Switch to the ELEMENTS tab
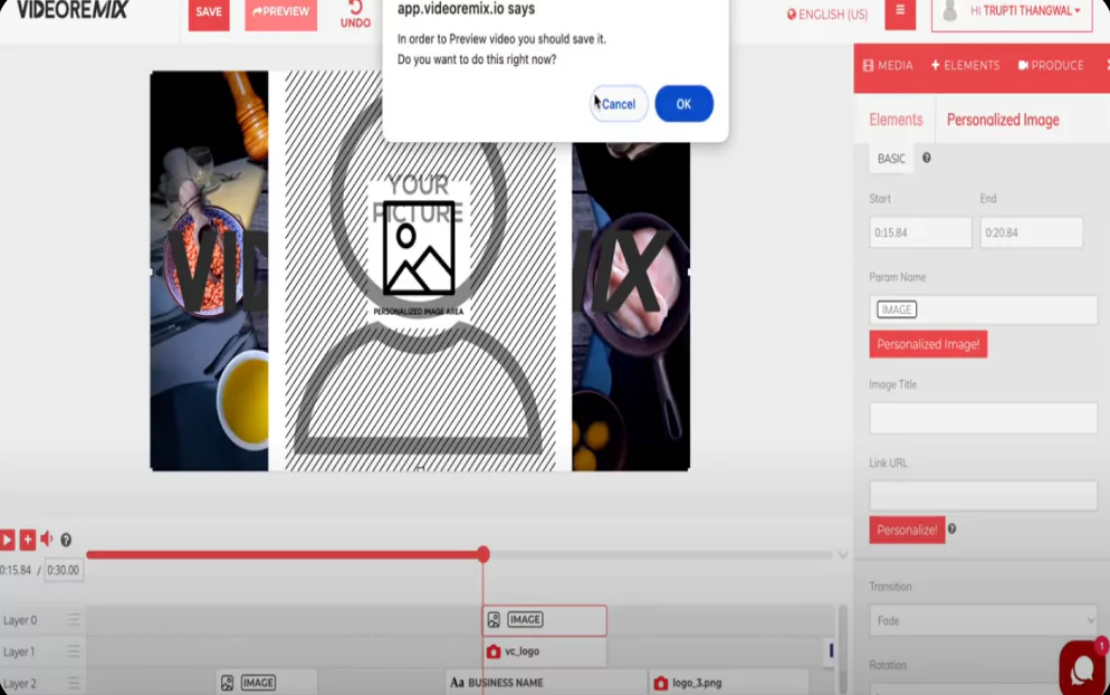Screen dimensions: 1110x695 965,65
